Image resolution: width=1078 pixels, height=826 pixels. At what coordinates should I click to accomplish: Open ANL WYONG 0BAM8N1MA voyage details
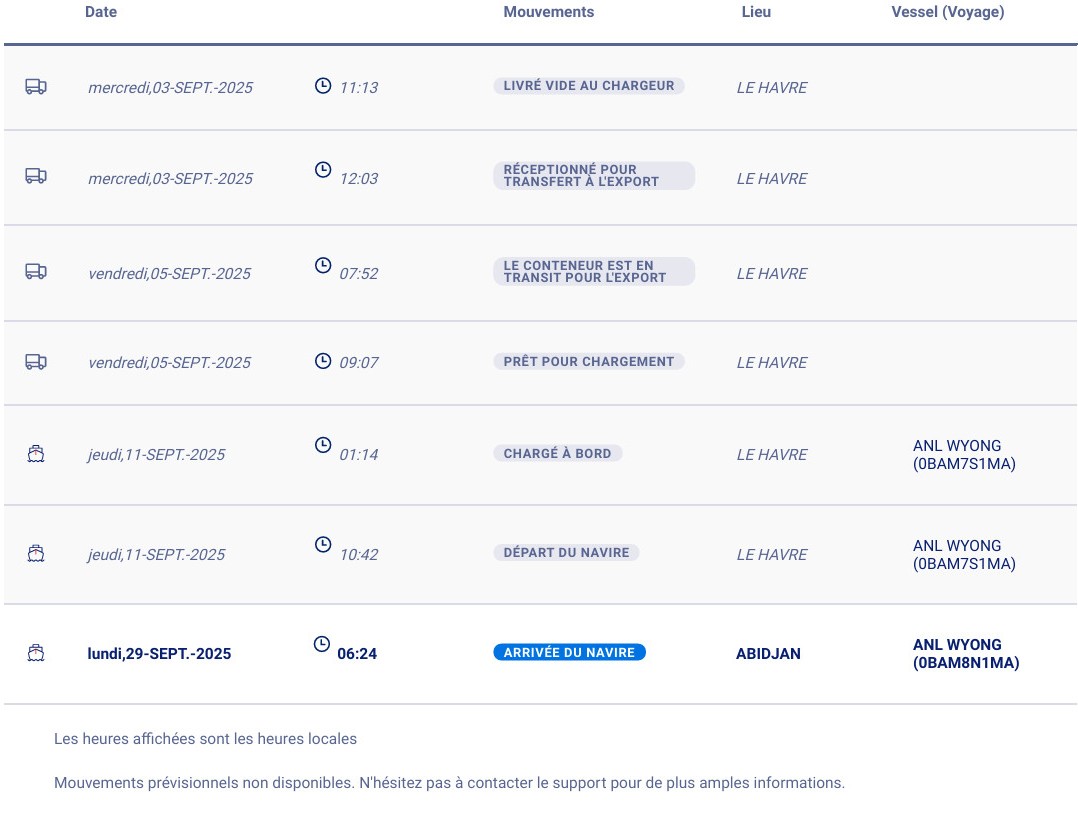coord(965,653)
